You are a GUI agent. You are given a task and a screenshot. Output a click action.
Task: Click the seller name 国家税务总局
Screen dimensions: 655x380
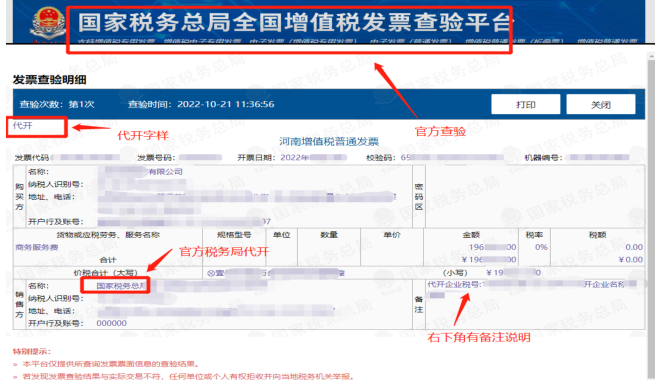click(x=121, y=286)
